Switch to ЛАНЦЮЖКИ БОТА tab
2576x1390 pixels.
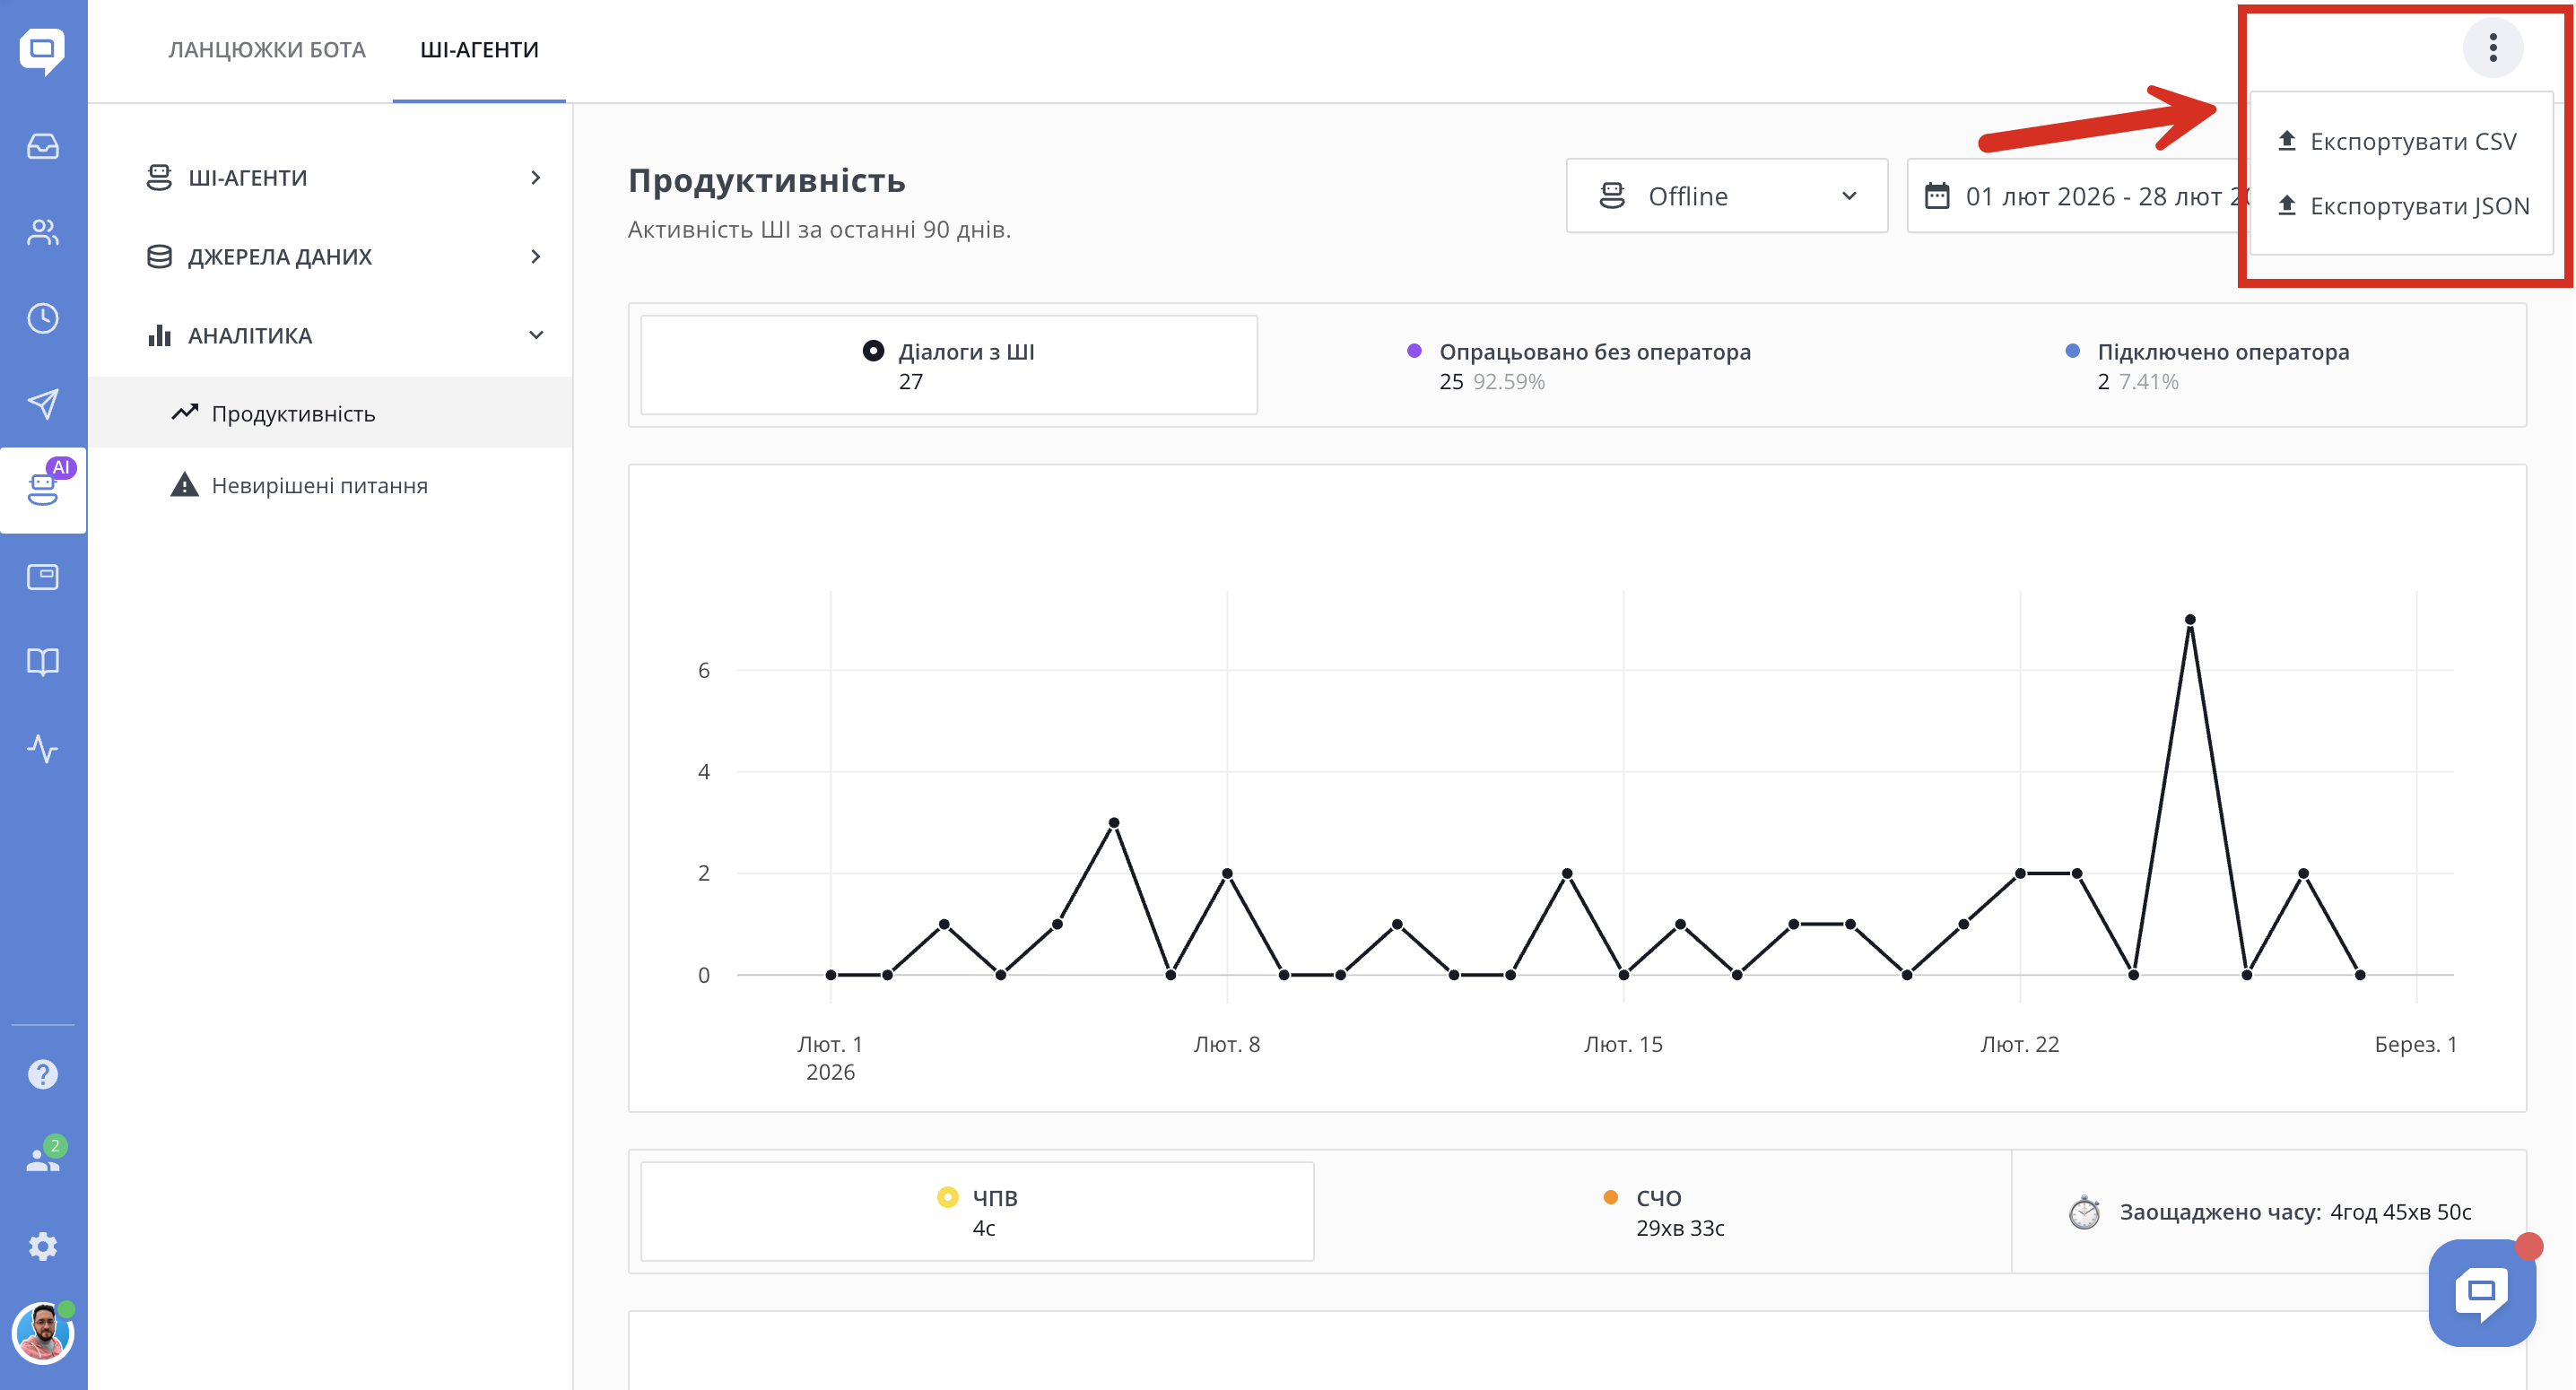[267, 50]
